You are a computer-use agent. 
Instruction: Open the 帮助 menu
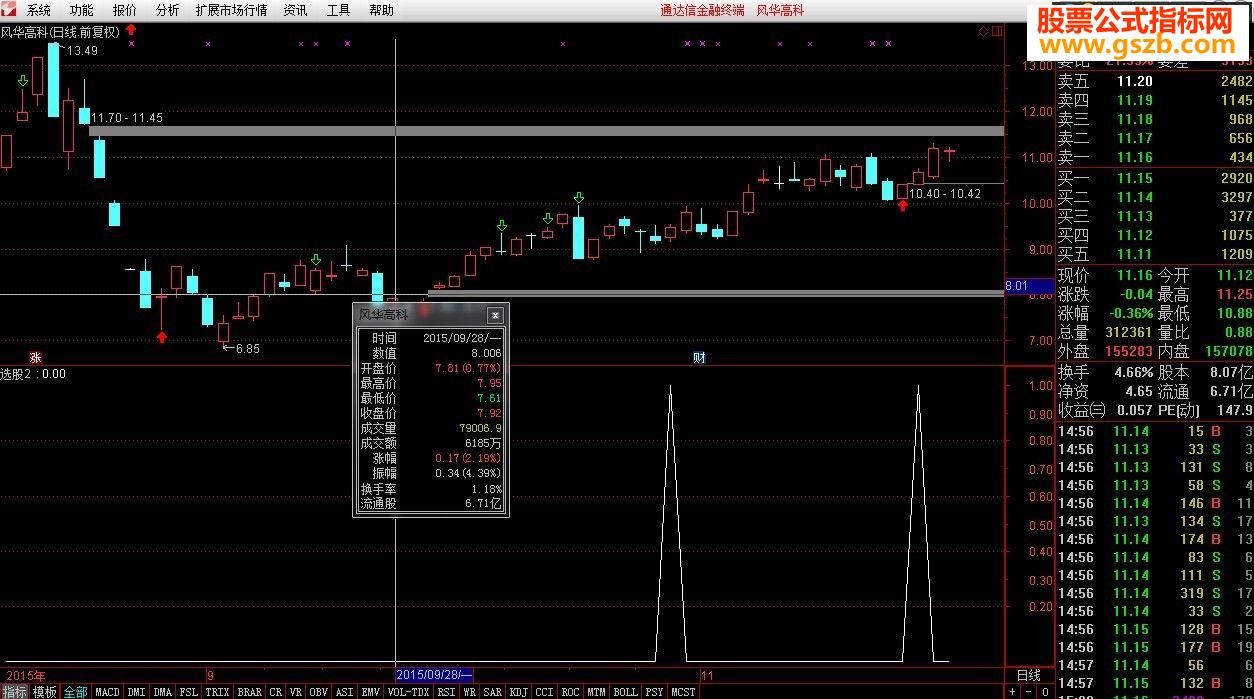[381, 10]
